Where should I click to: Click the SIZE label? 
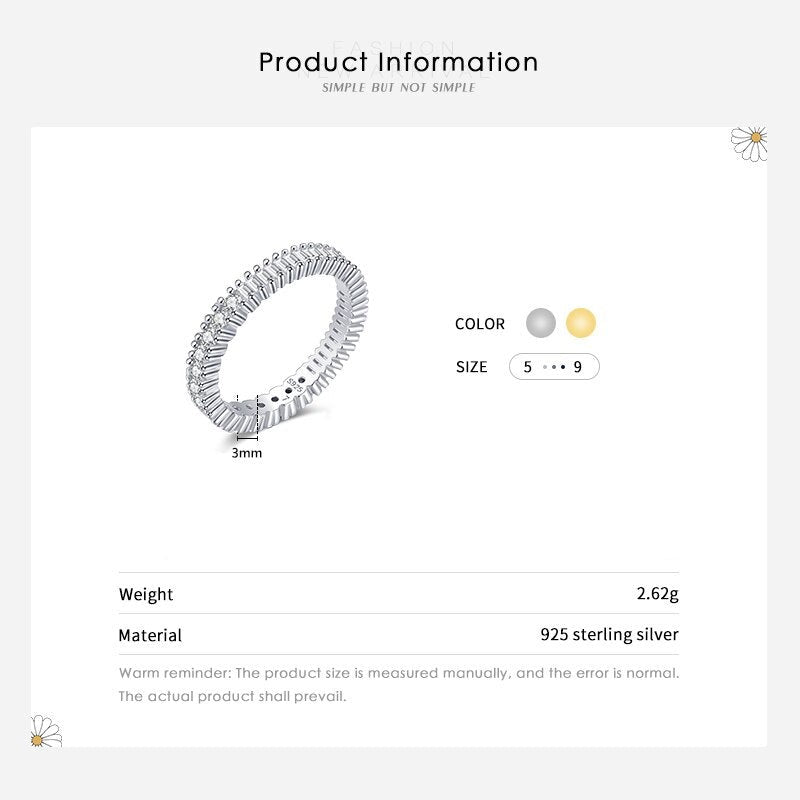(472, 367)
